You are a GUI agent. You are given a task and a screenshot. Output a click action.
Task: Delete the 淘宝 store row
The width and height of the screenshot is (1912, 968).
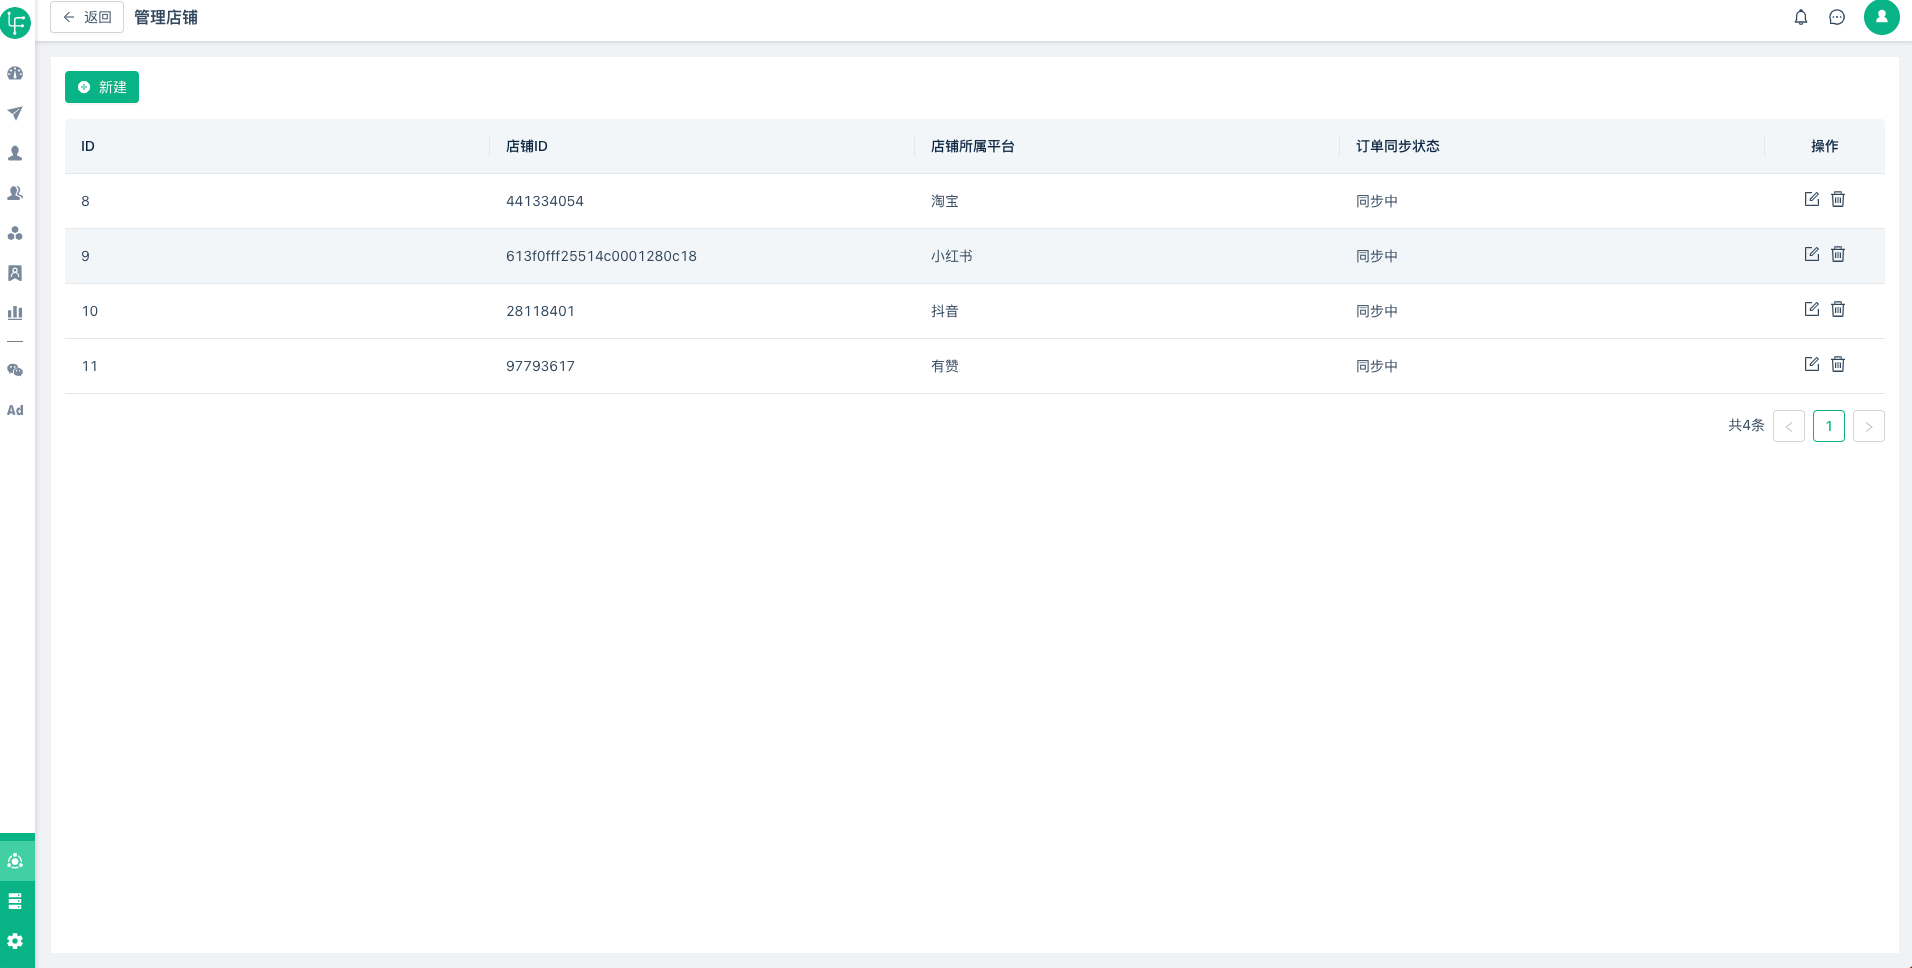[x=1838, y=199]
